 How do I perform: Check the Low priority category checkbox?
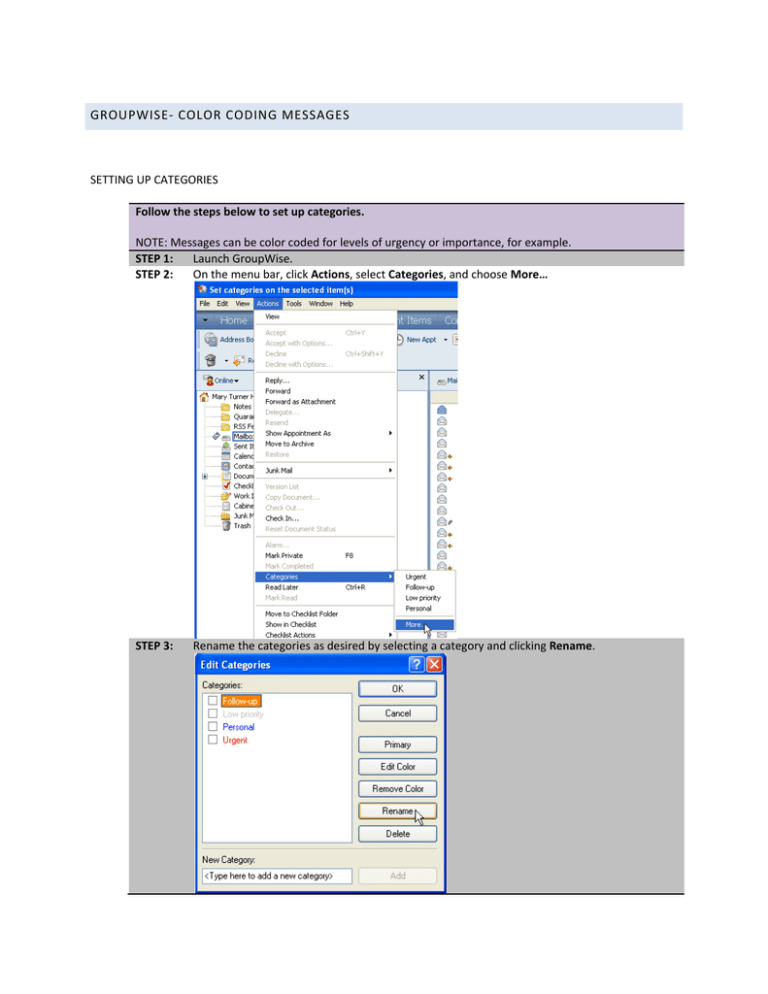click(213, 713)
